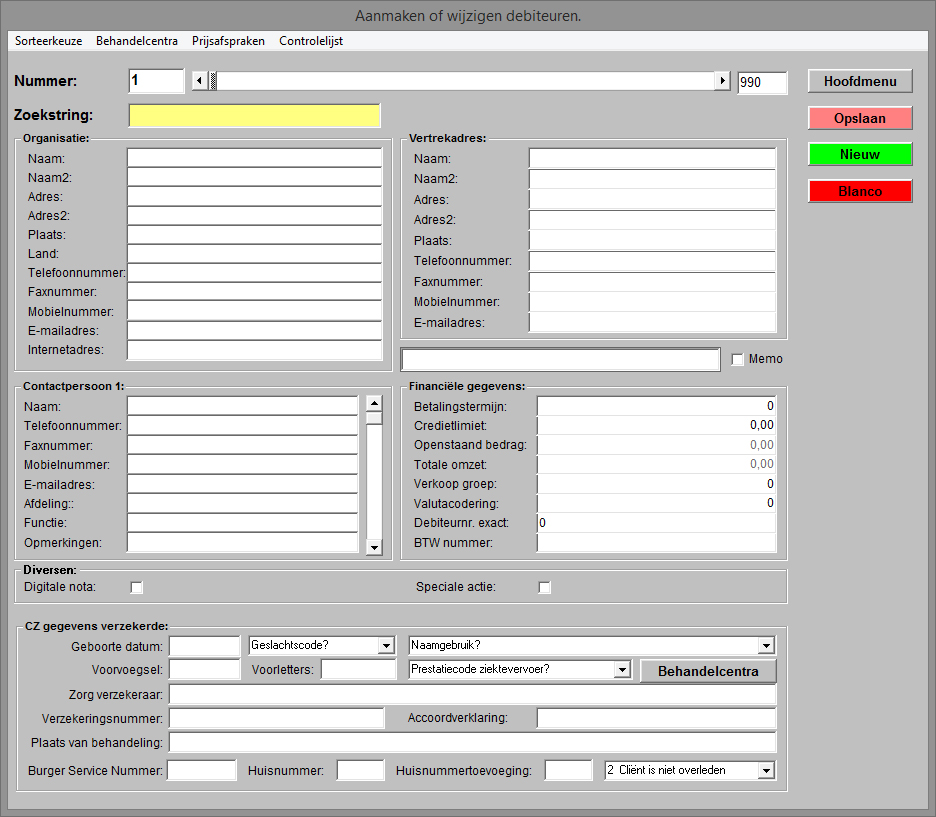Click the memo text field beside Memo checkbox

click(x=561, y=359)
